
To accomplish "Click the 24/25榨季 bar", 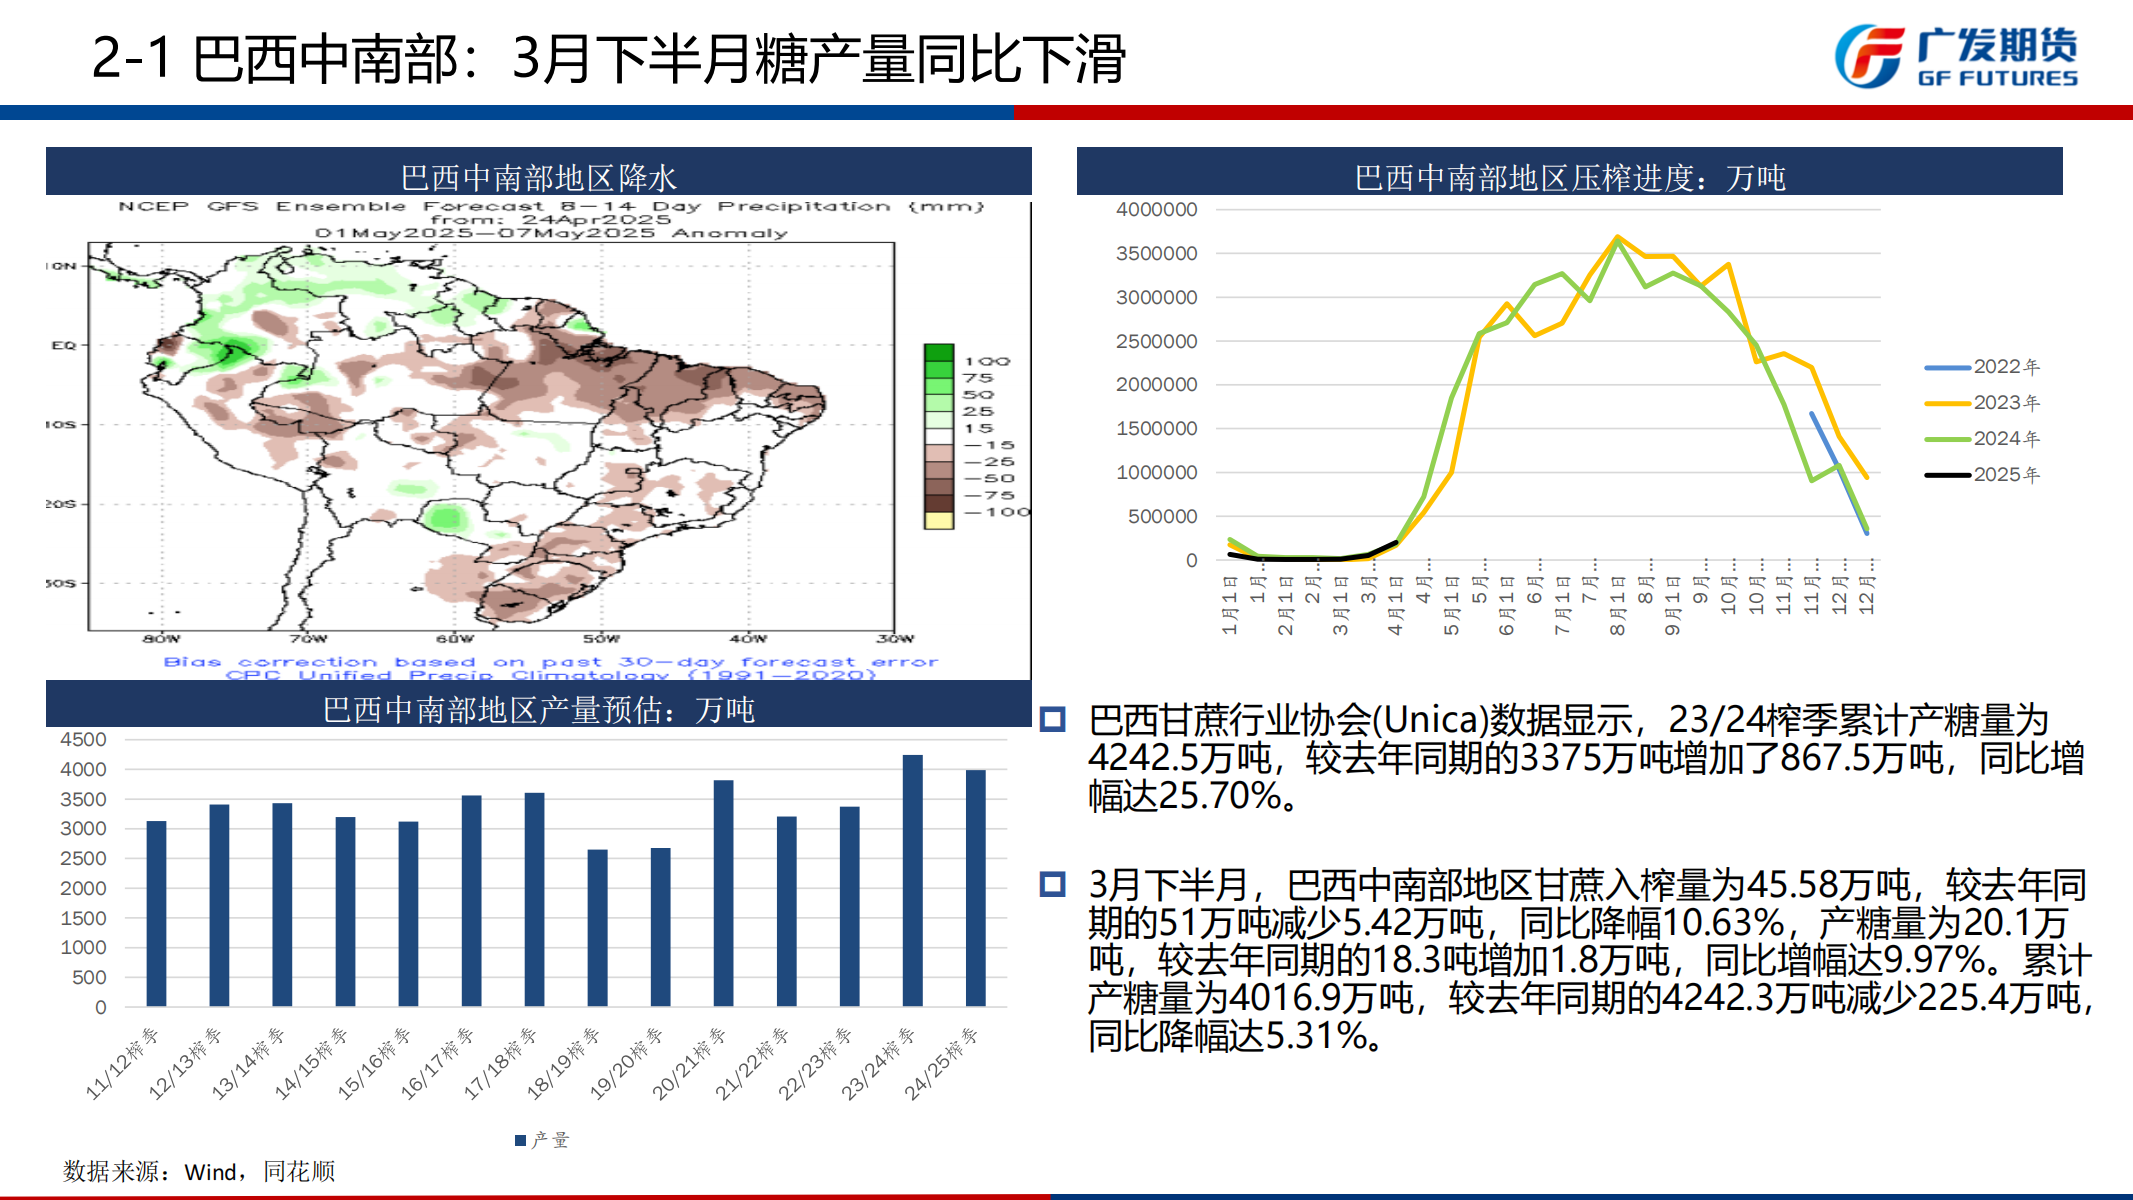I will point(975,888).
